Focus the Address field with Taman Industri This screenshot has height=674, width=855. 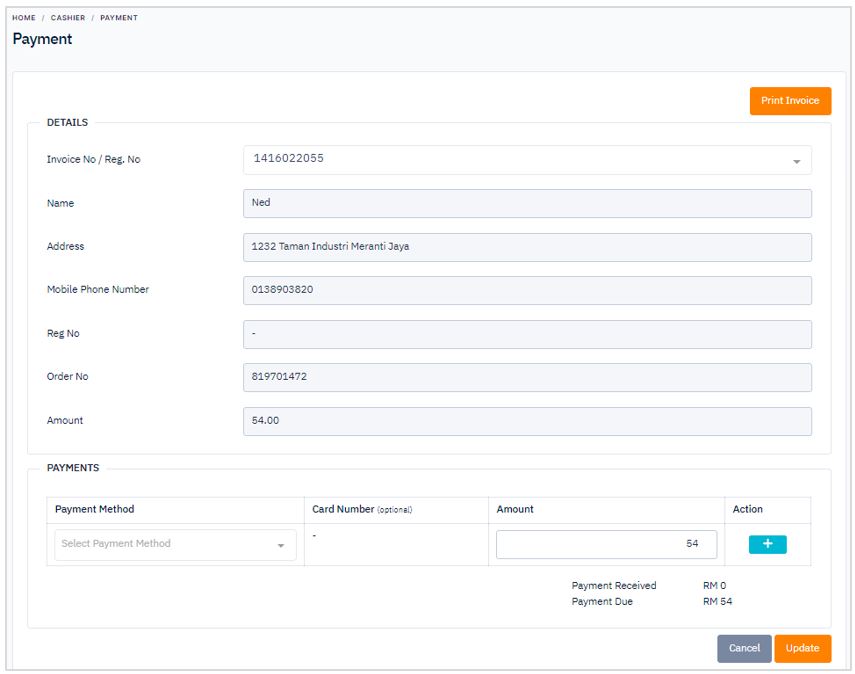pos(527,247)
